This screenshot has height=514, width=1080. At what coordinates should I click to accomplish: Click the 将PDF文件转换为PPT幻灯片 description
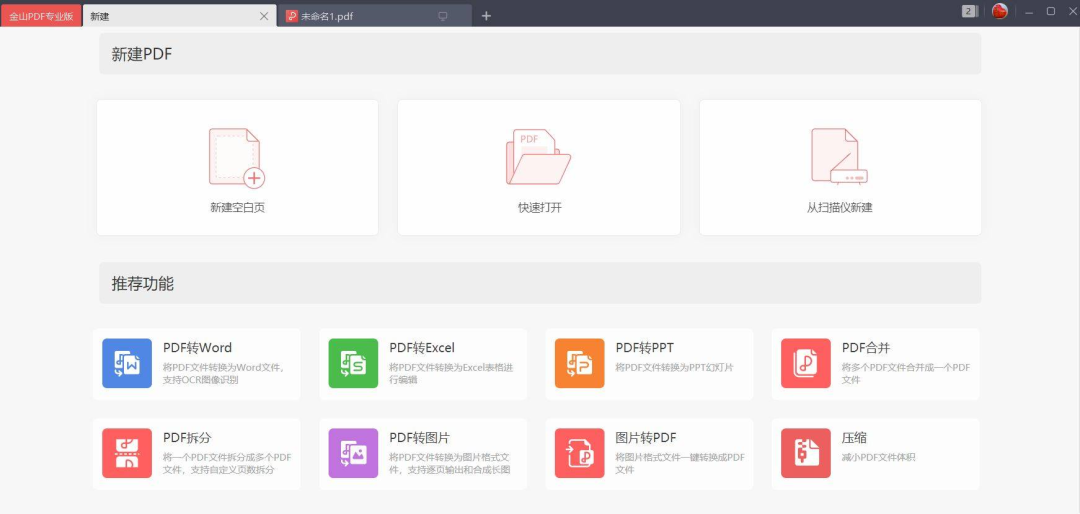coord(674,367)
